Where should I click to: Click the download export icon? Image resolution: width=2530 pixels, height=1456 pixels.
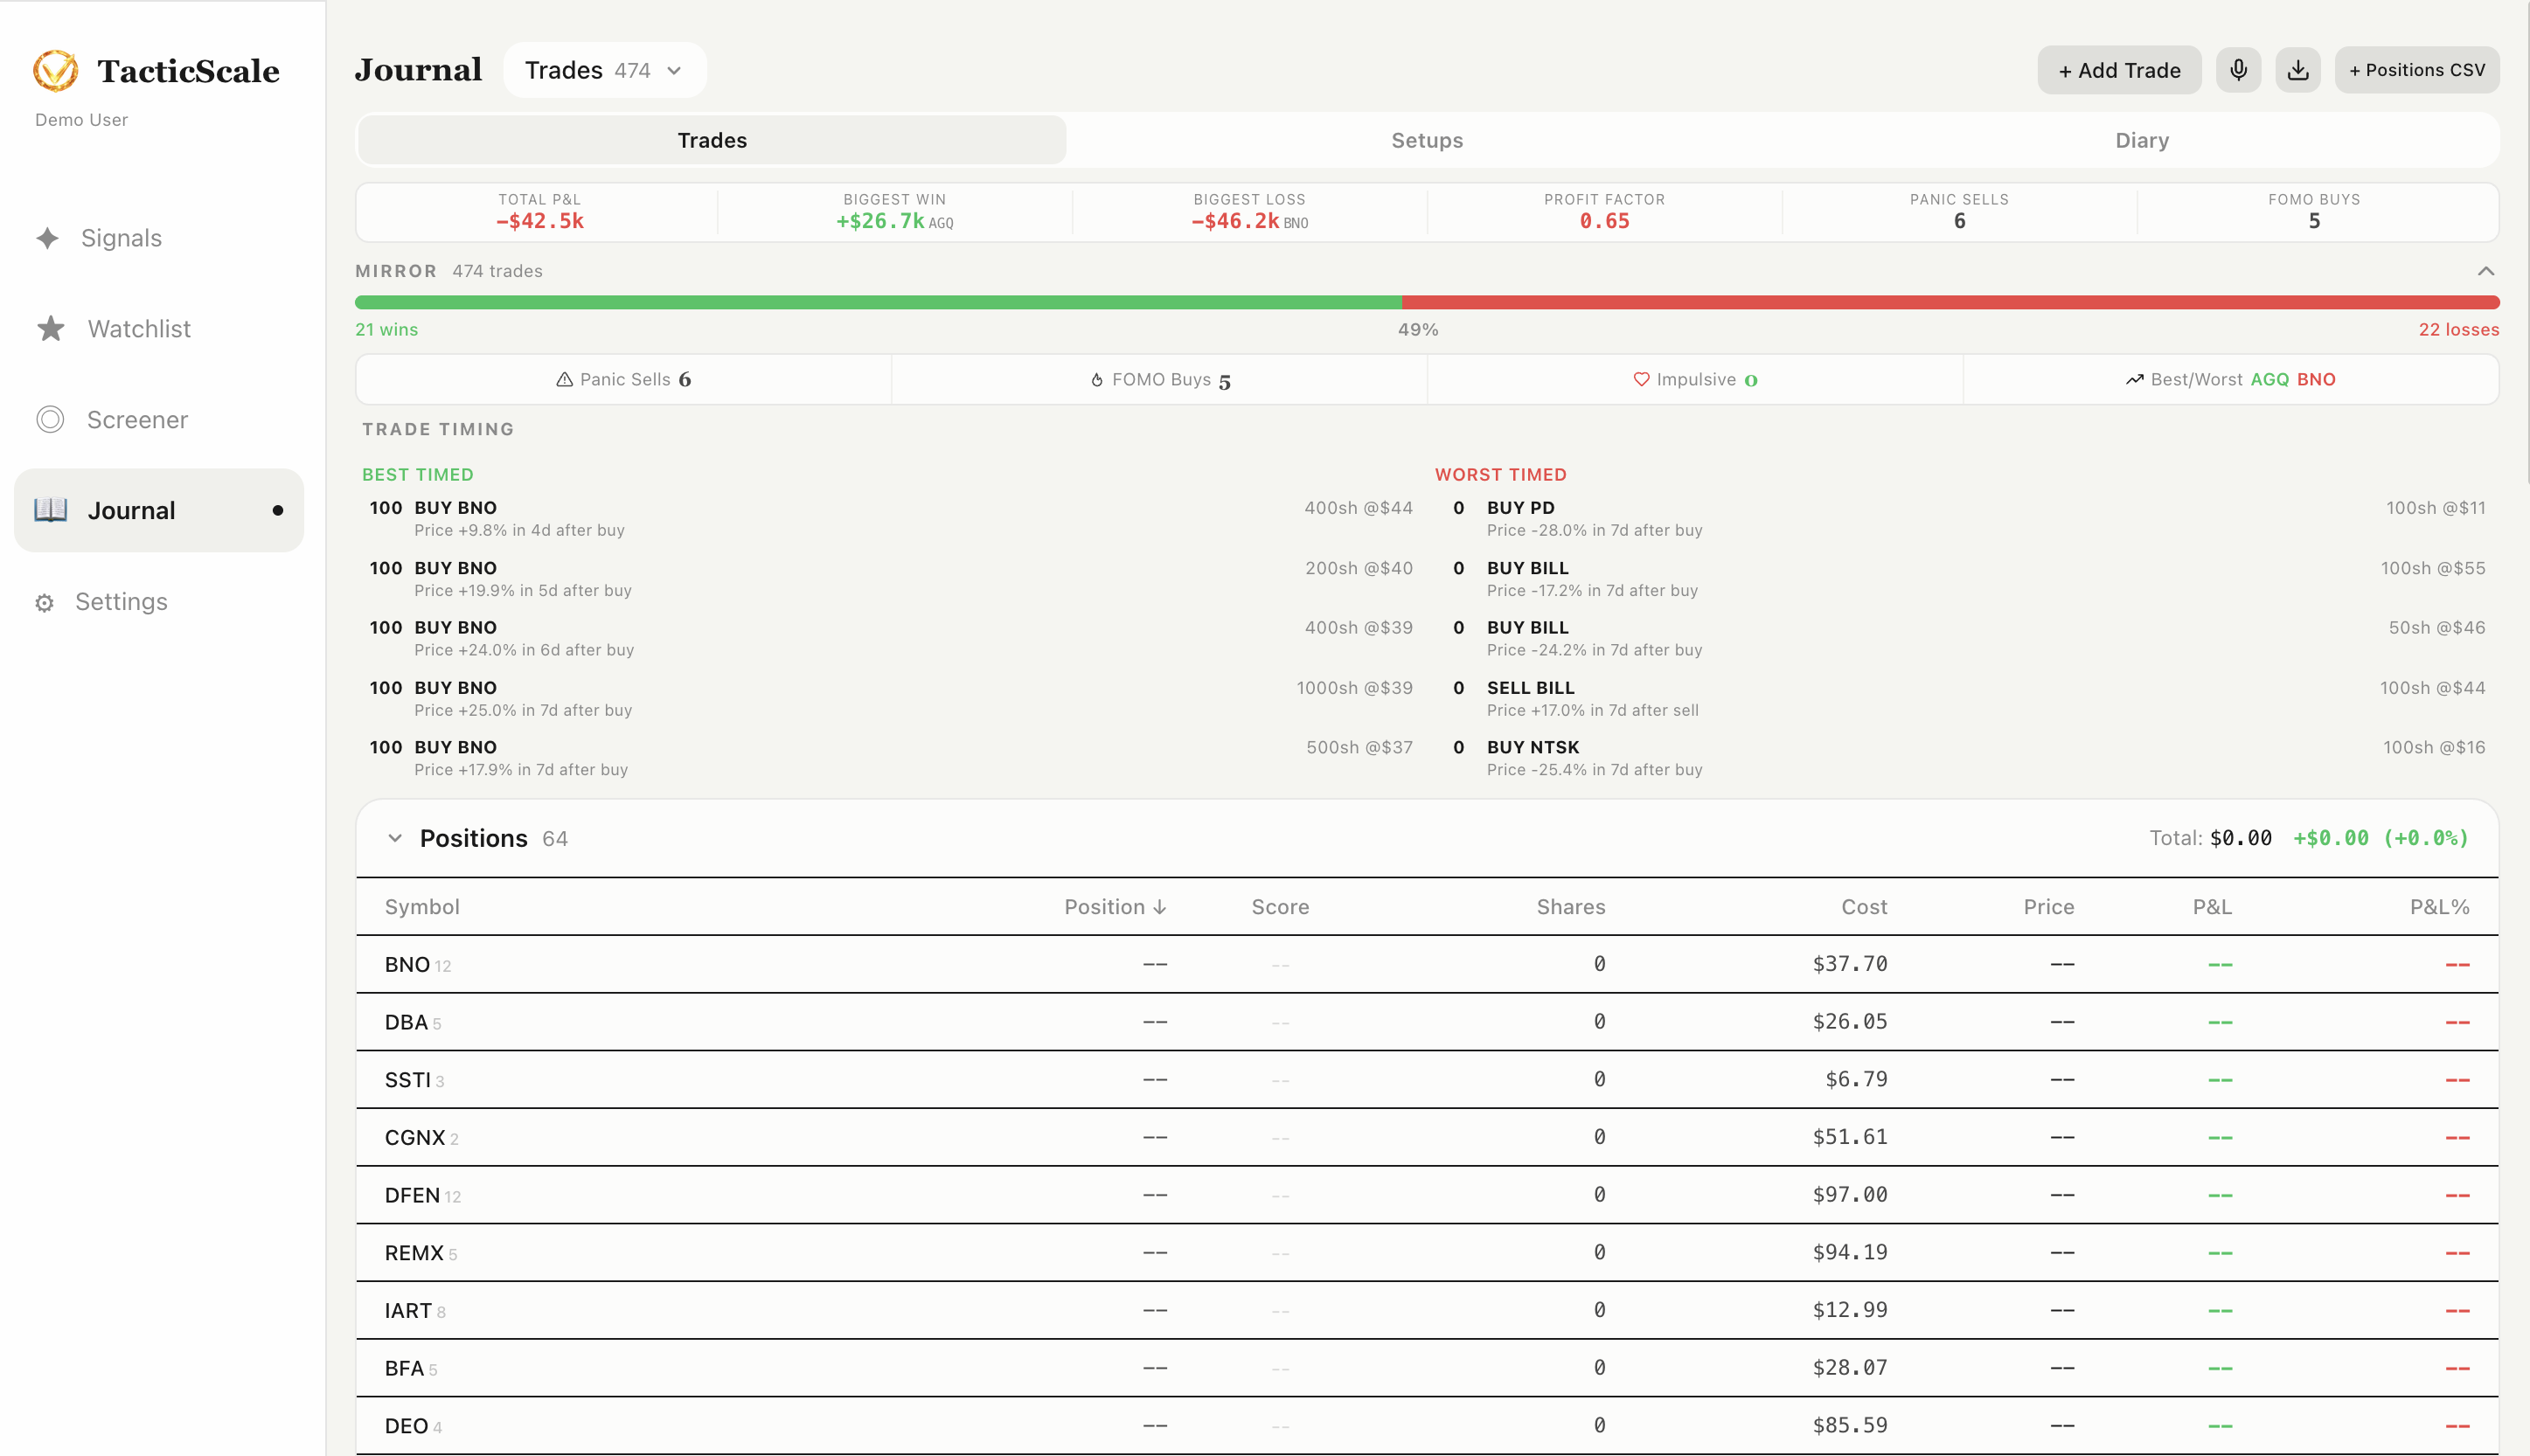[2298, 70]
